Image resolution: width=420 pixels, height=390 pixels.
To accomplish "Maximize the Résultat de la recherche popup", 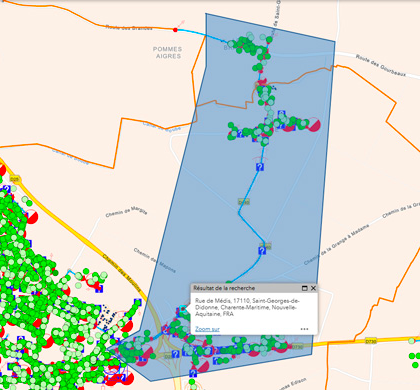I will pos(304,288).
